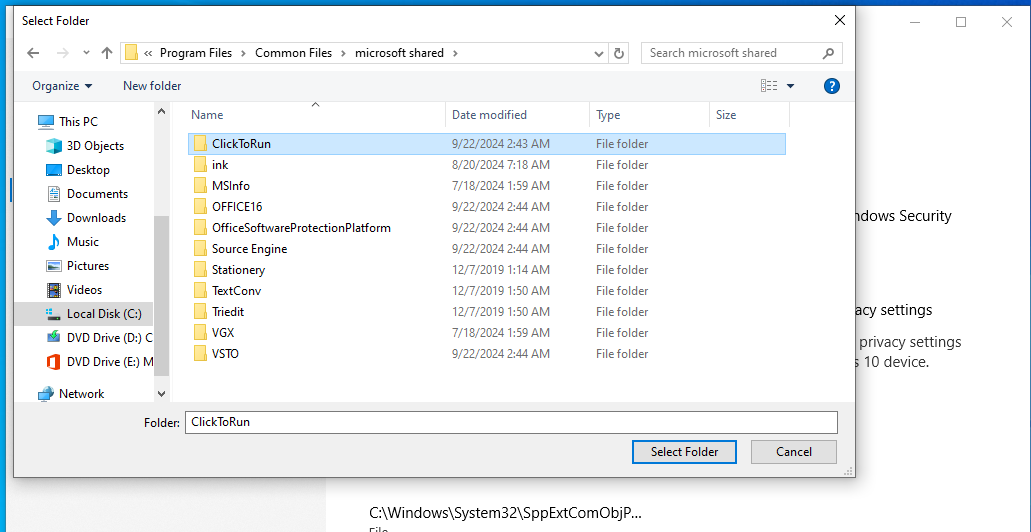Click the Back navigation arrow
The width and height of the screenshot is (1031, 532).
pos(33,53)
